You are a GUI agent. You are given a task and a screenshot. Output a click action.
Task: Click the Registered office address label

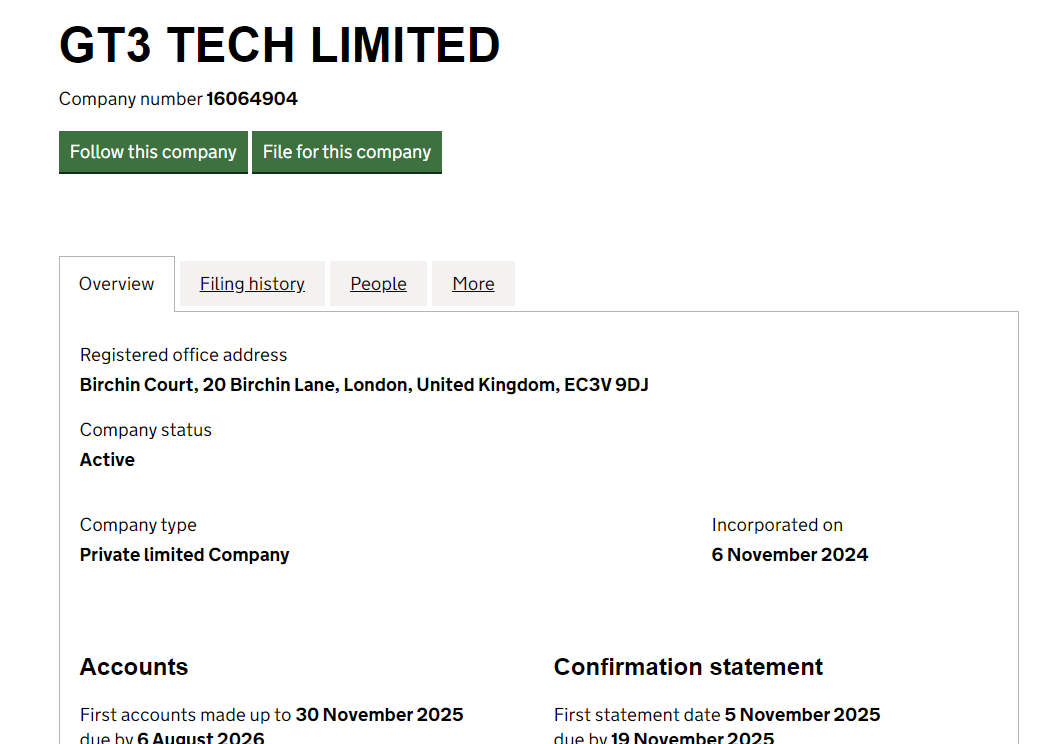tap(183, 355)
